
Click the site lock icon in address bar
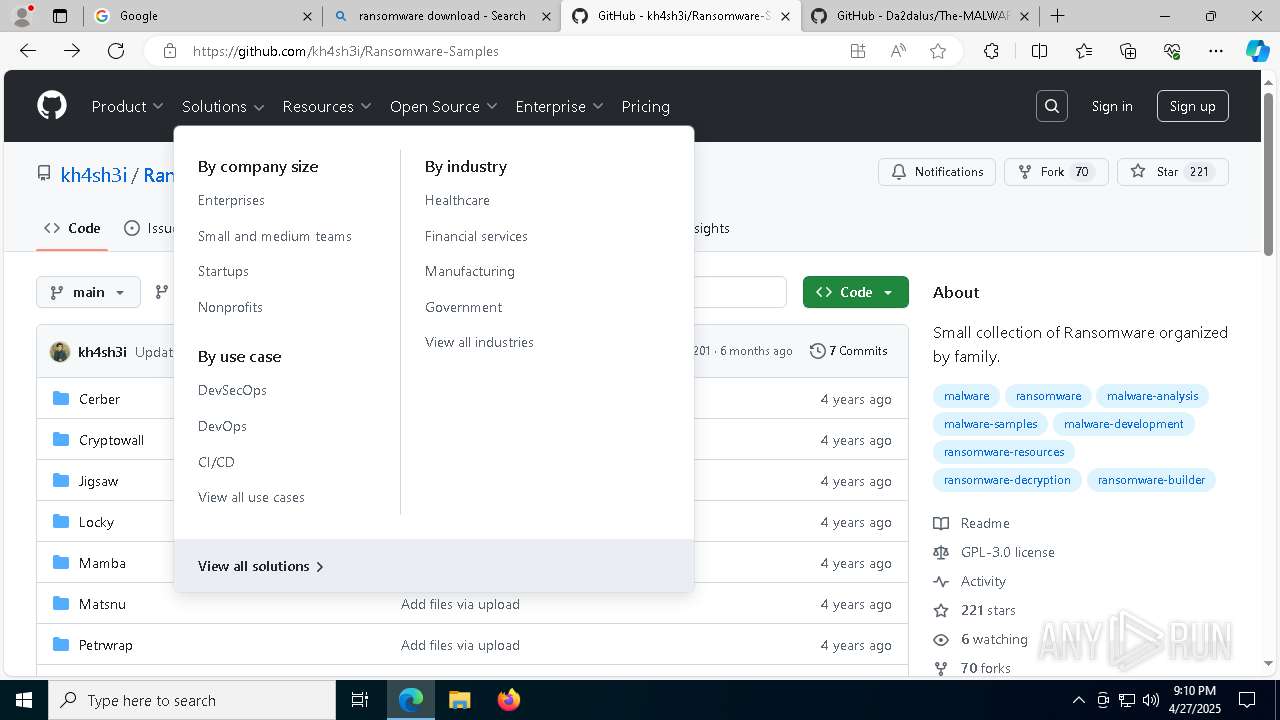pyautogui.click(x=170, y=51)
